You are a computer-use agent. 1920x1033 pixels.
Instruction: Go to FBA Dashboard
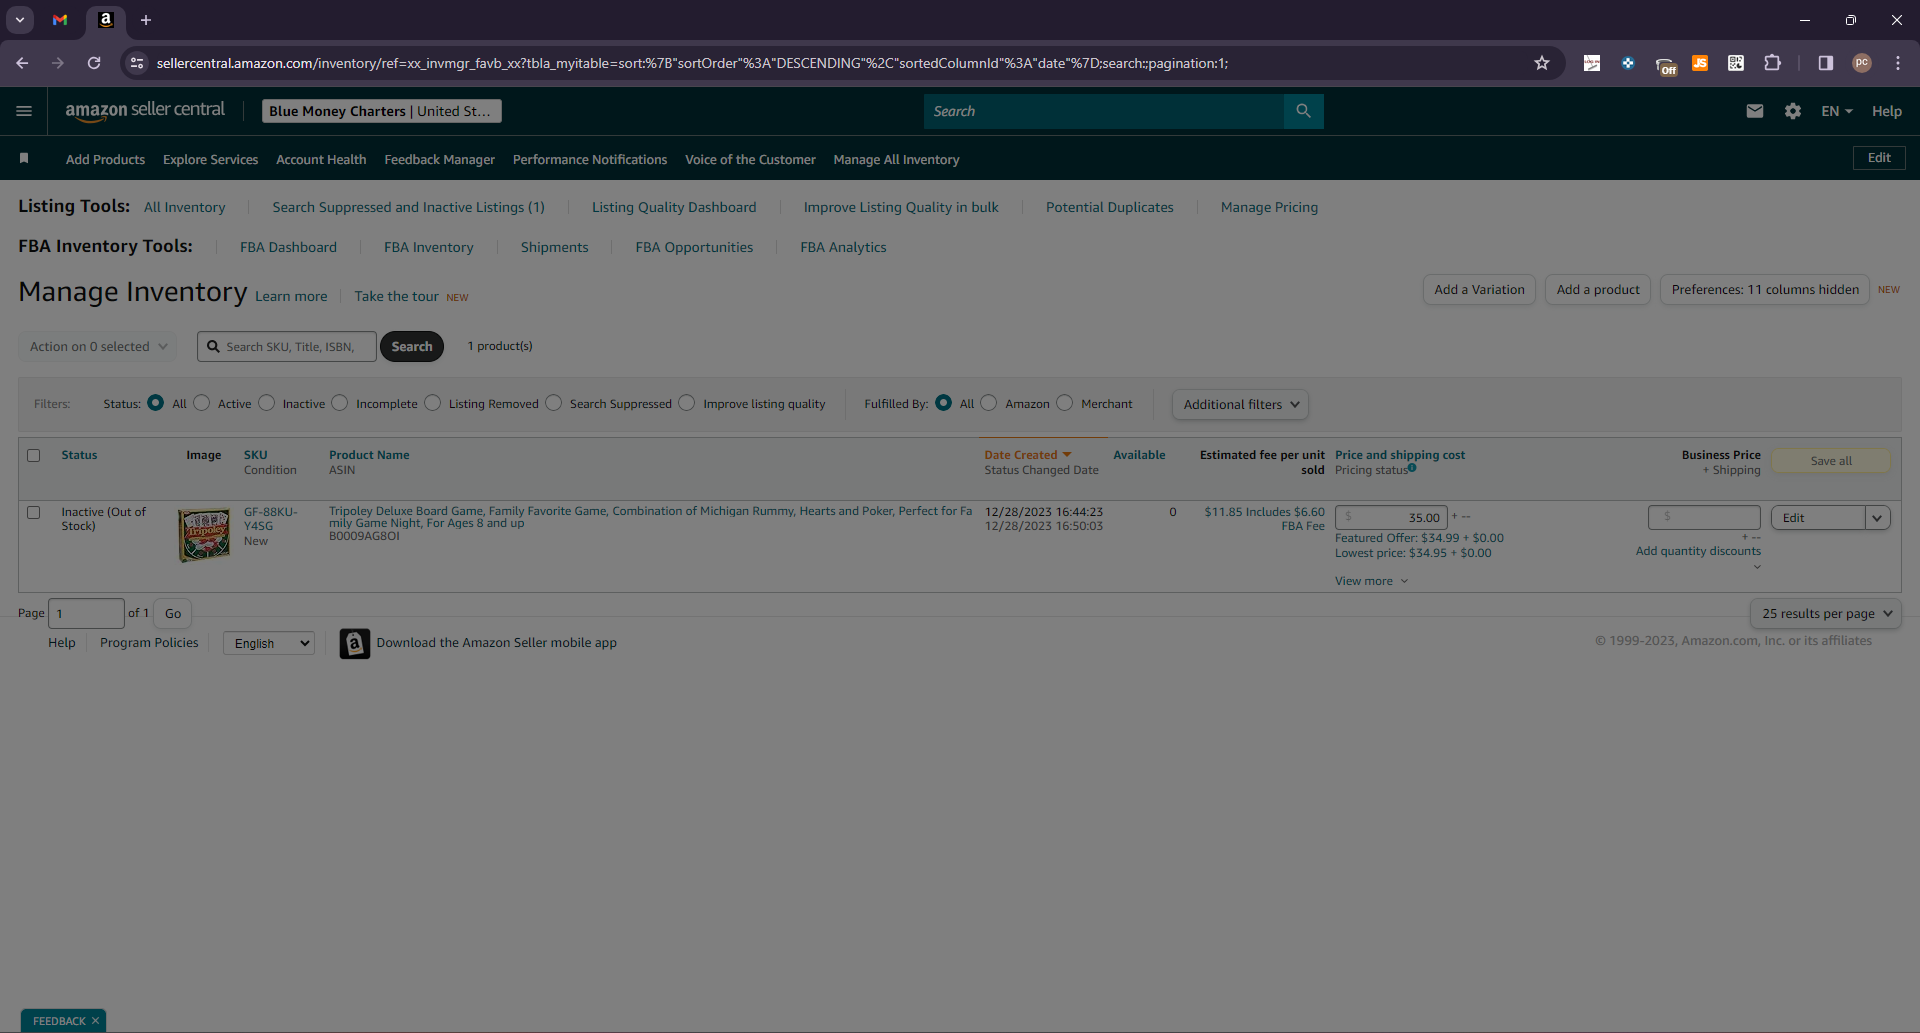click(x=288, y=247)
